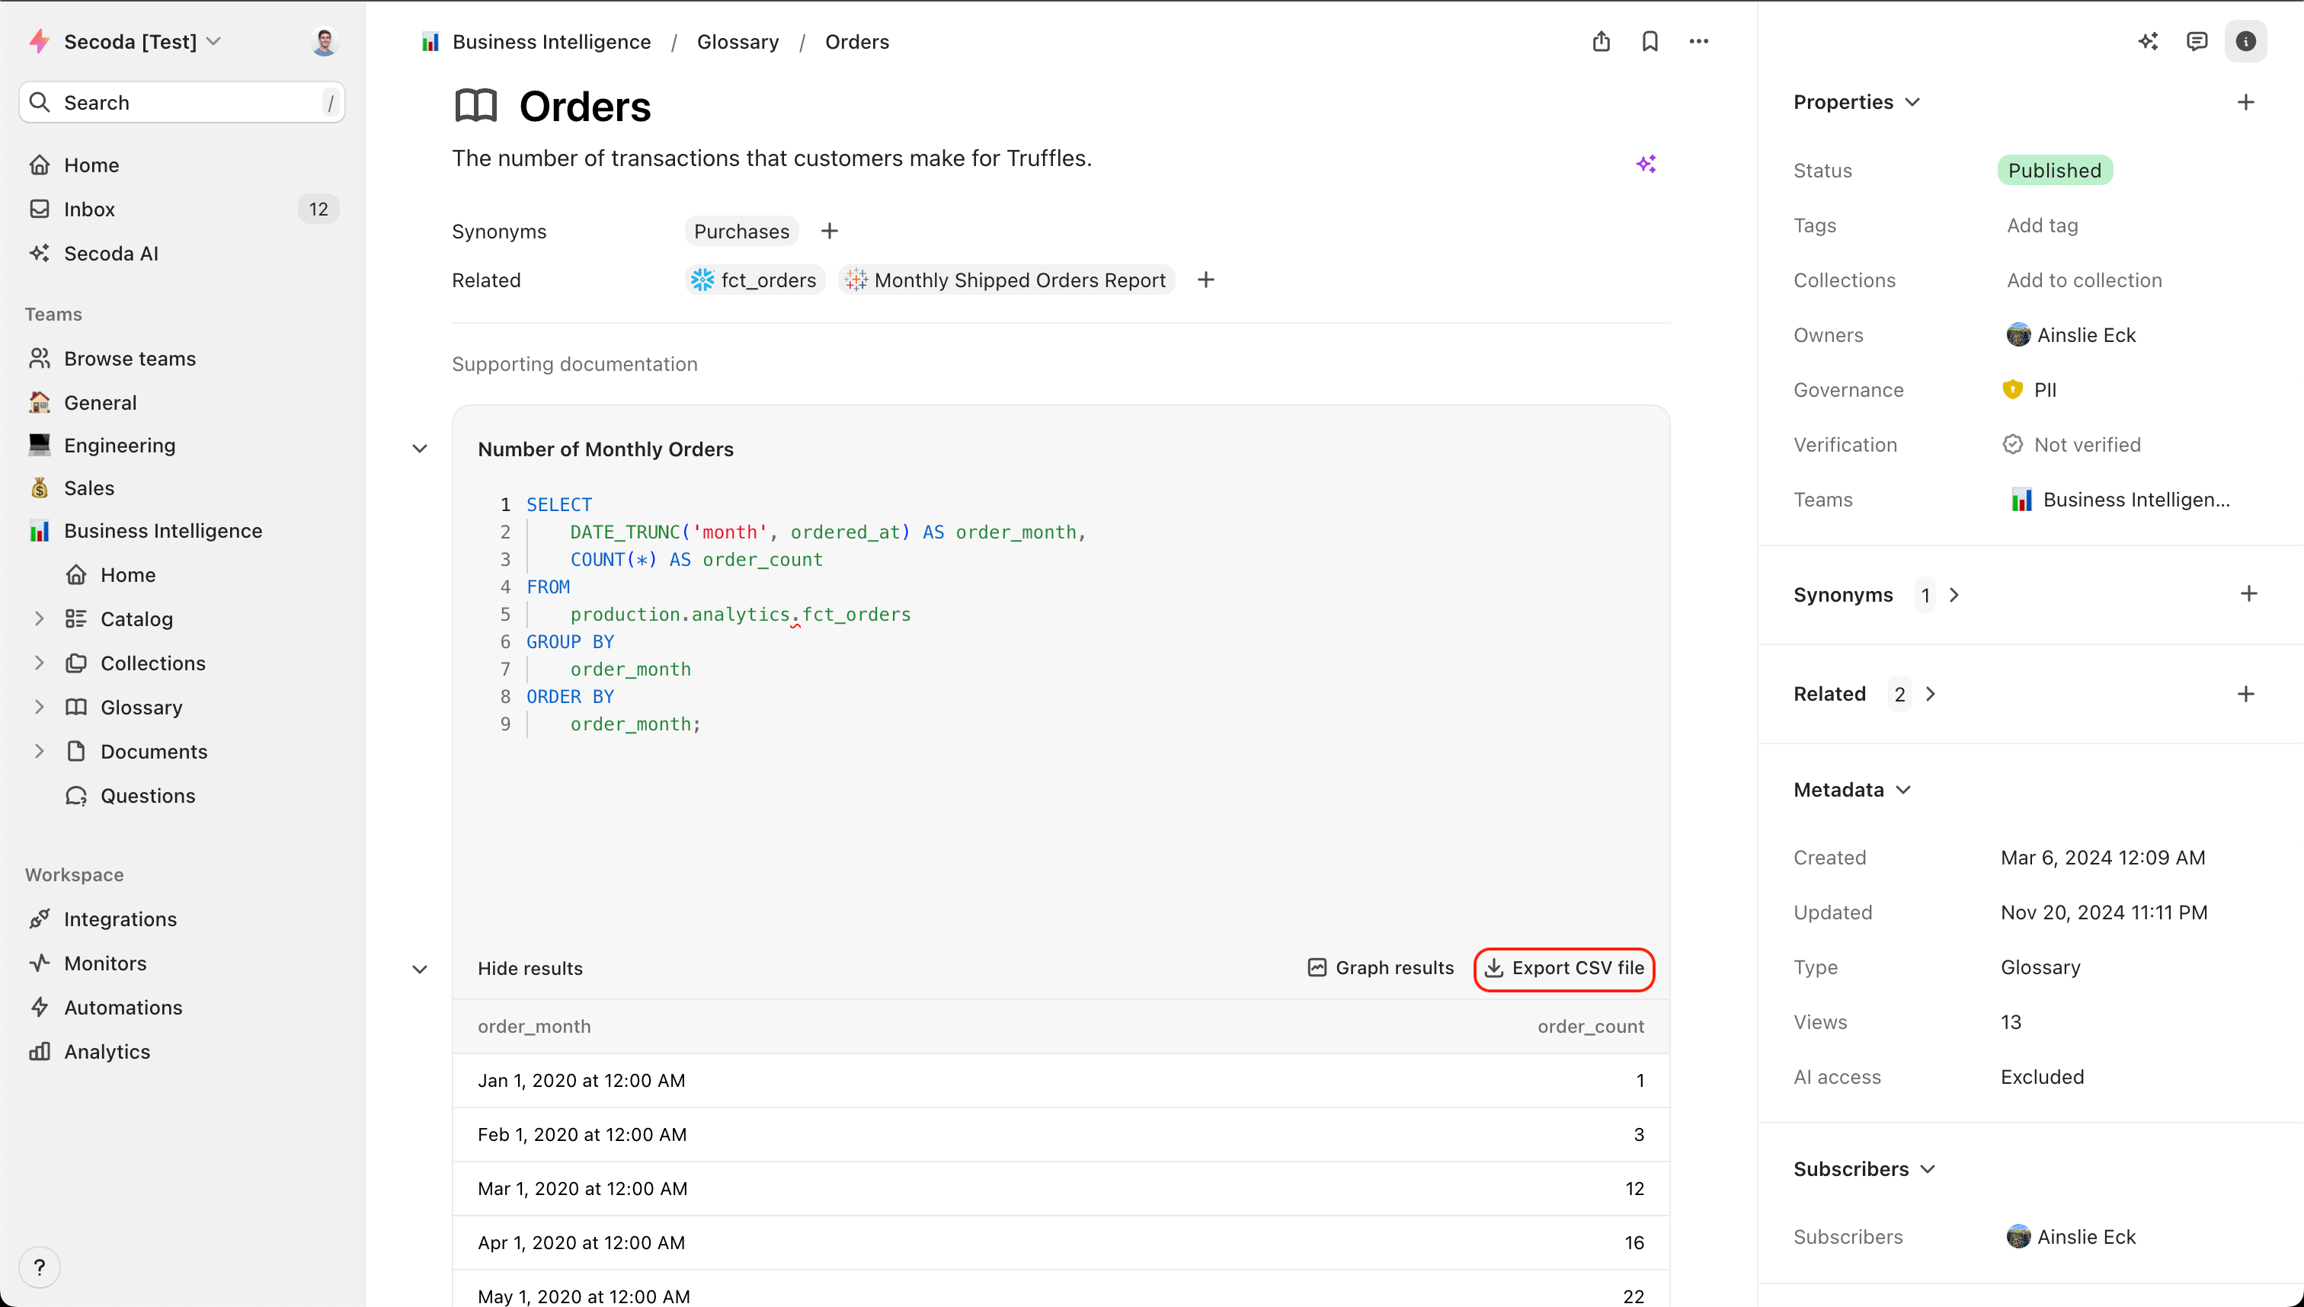Toggle the Published status badge
The width and height of the screenshot is (2304, 1307).
pos(2054,170)
